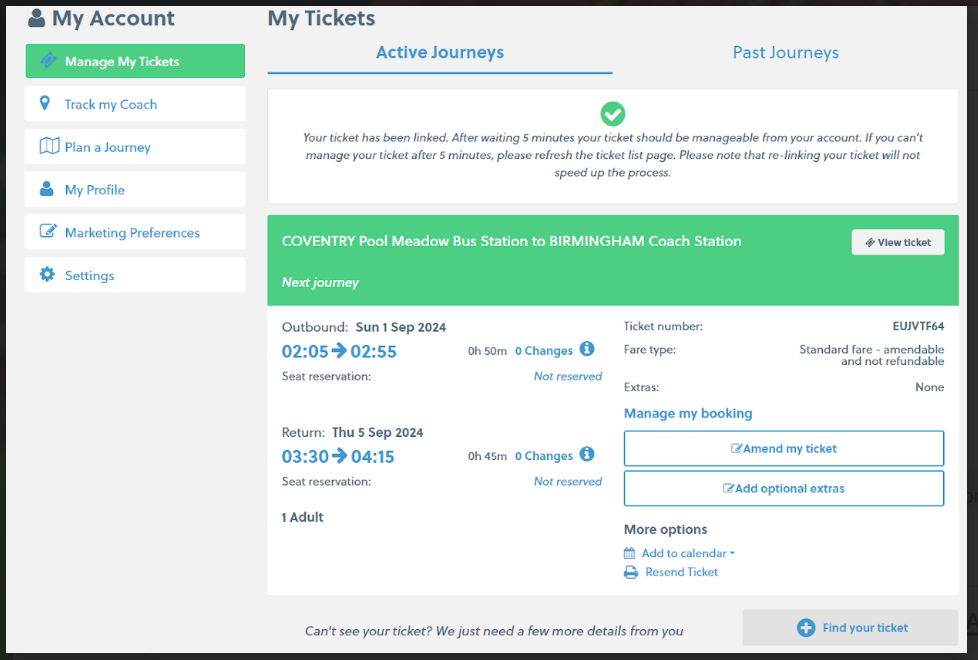Switch to the Past Journeys tab
The height and width of the screenshot is (660, 978).
[785, 52]
